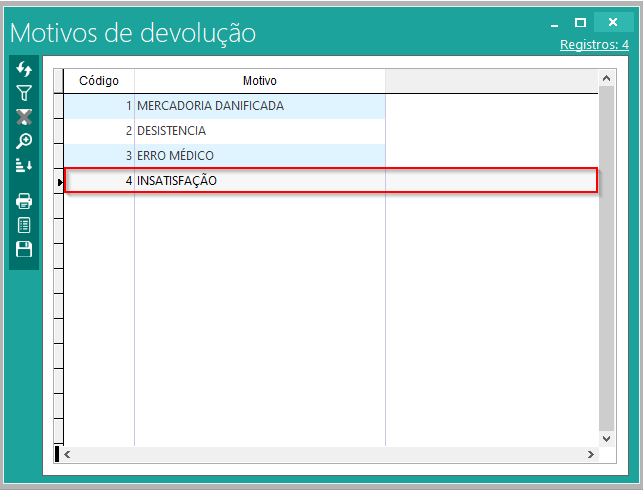Image resolution: width=643 pixels, height=490 pixels.
Task: Click the sort descending icon
Action: click(x=24, y=165)
